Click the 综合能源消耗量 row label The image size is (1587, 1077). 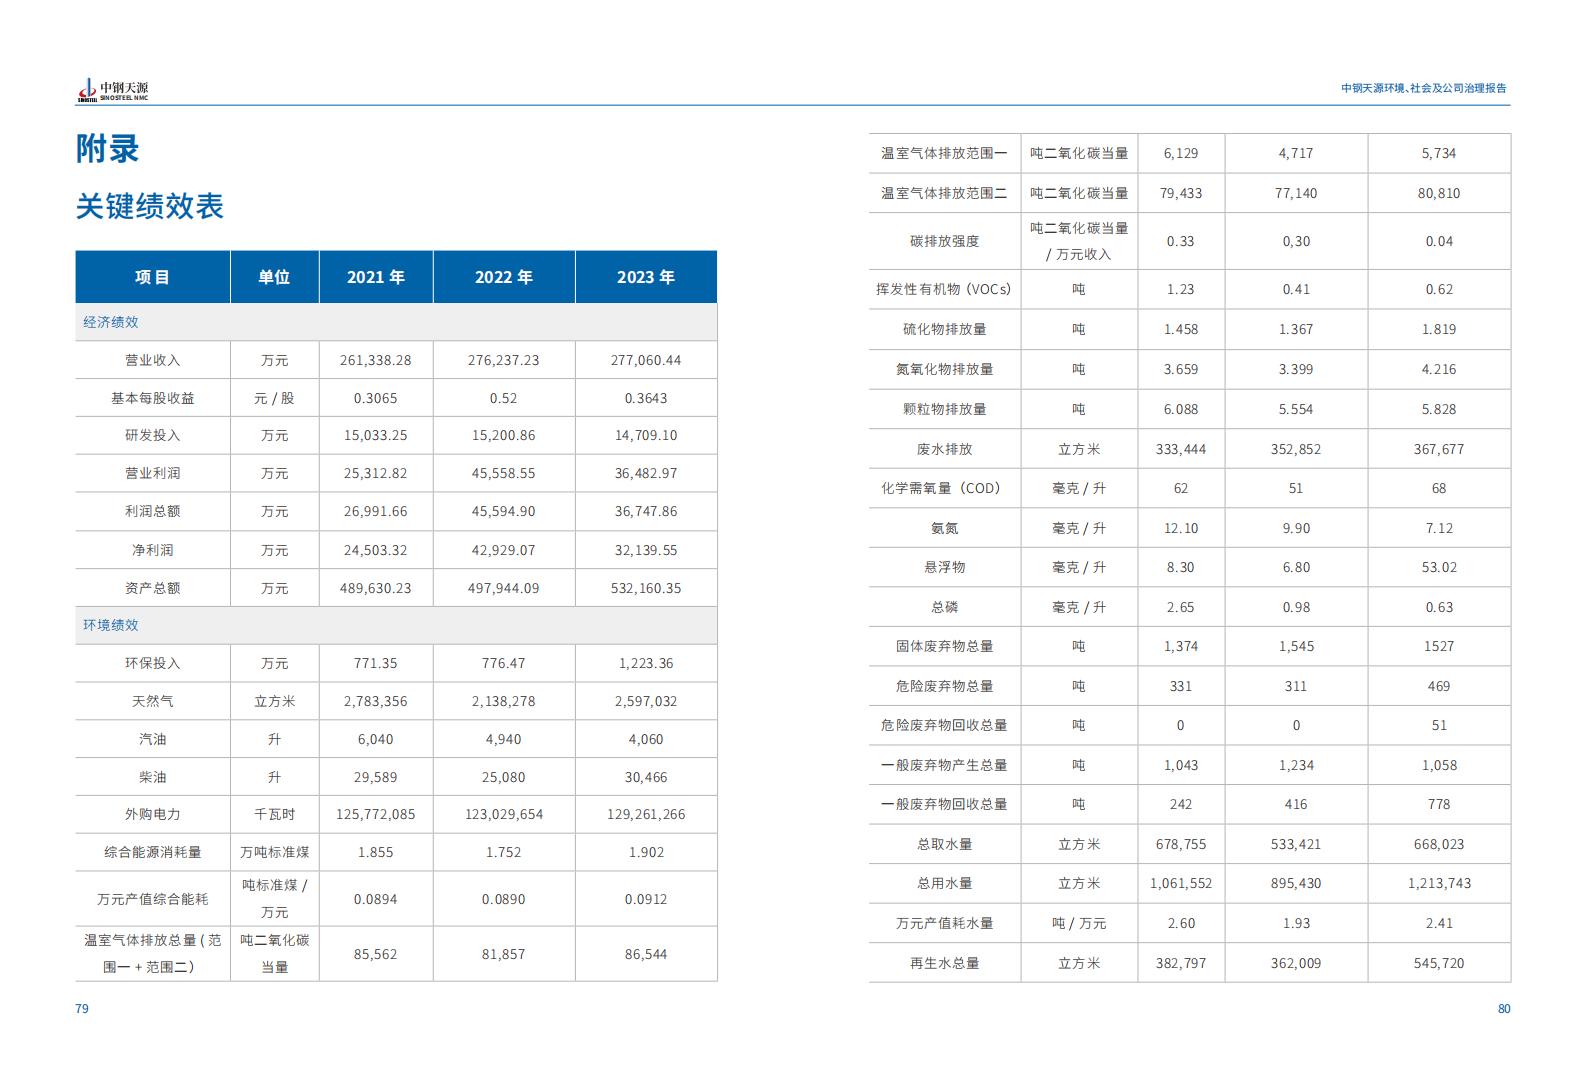(152, 852)
